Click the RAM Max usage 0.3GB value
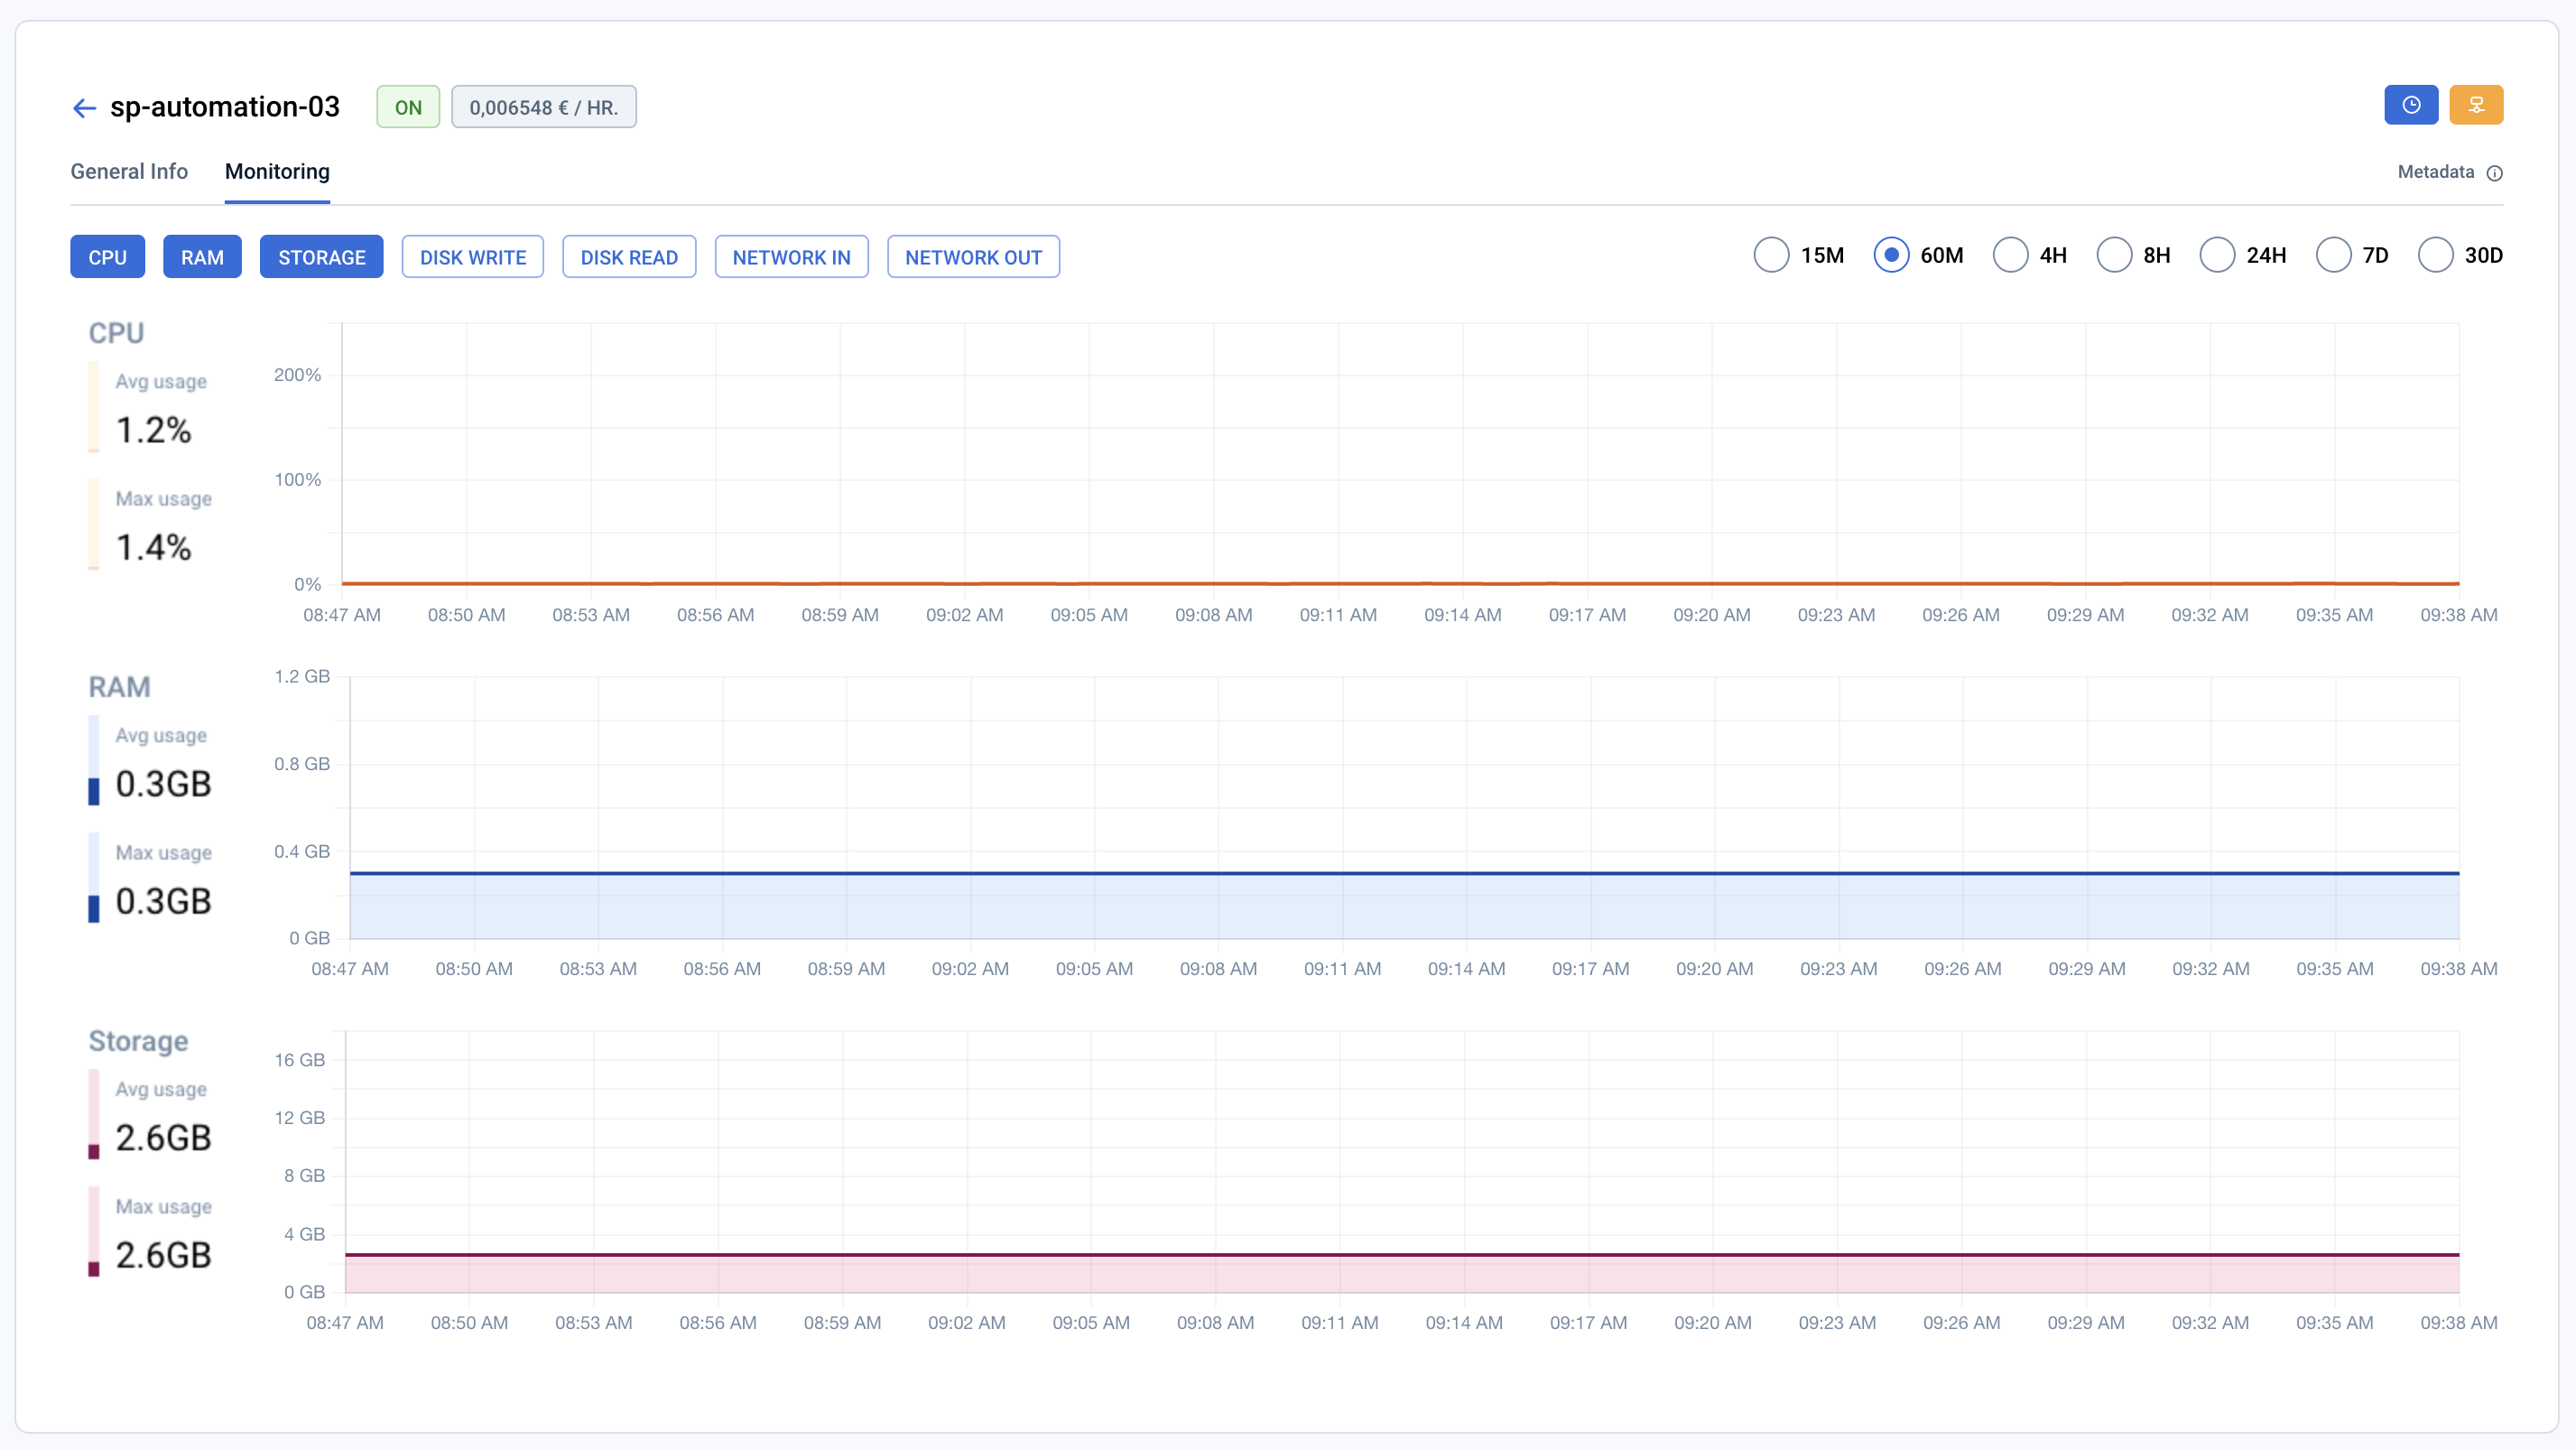 coord(163,901)
